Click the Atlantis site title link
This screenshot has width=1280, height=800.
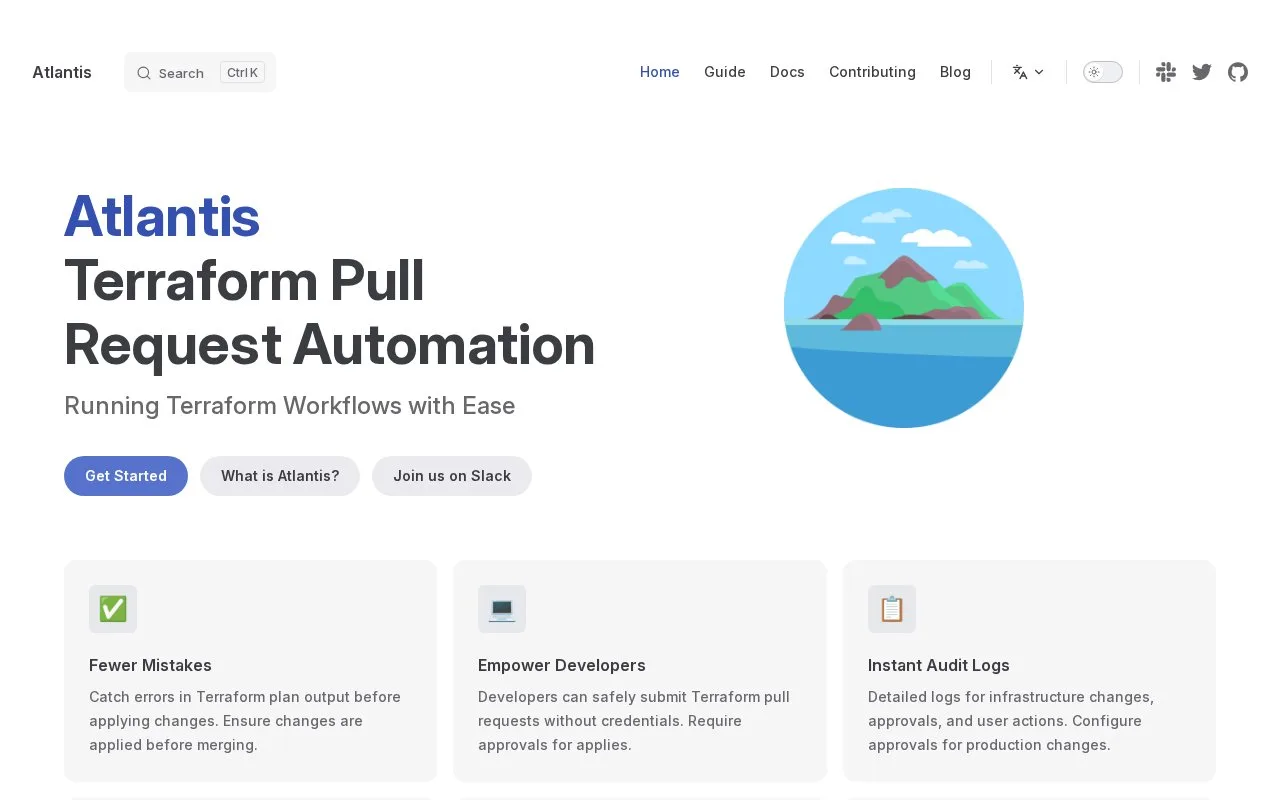point(62,72)
